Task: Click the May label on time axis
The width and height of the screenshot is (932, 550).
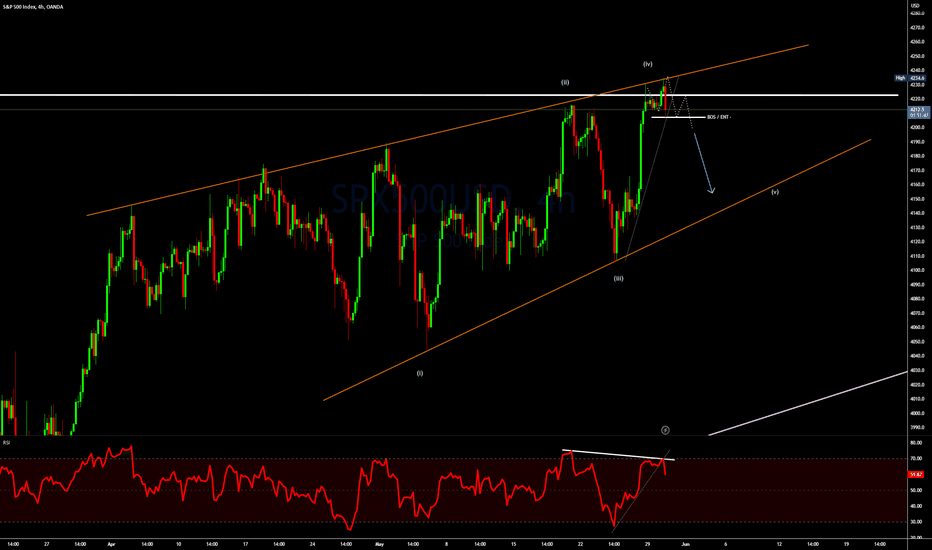Action: 380,544
